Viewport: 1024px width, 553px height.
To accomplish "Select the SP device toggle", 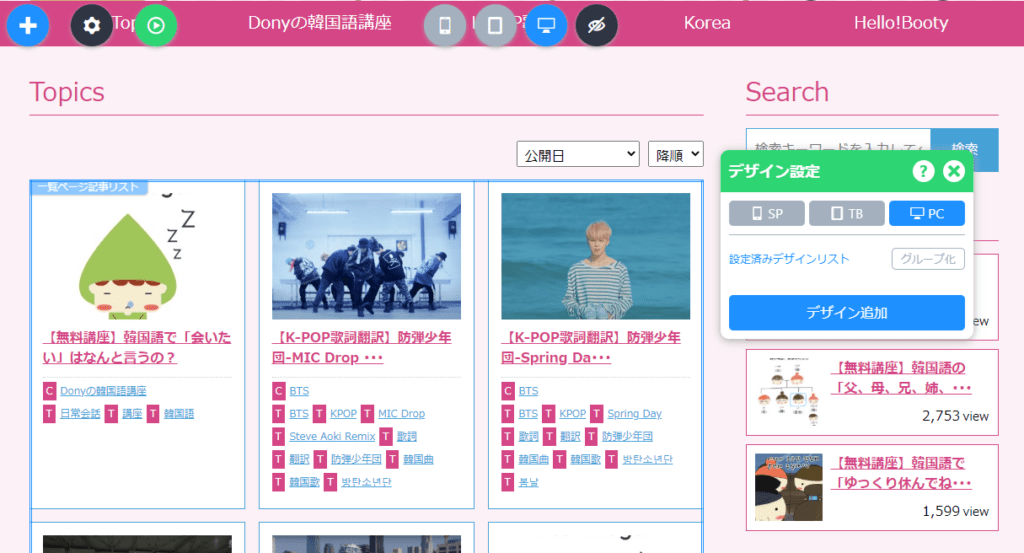I will coord(766,213).
